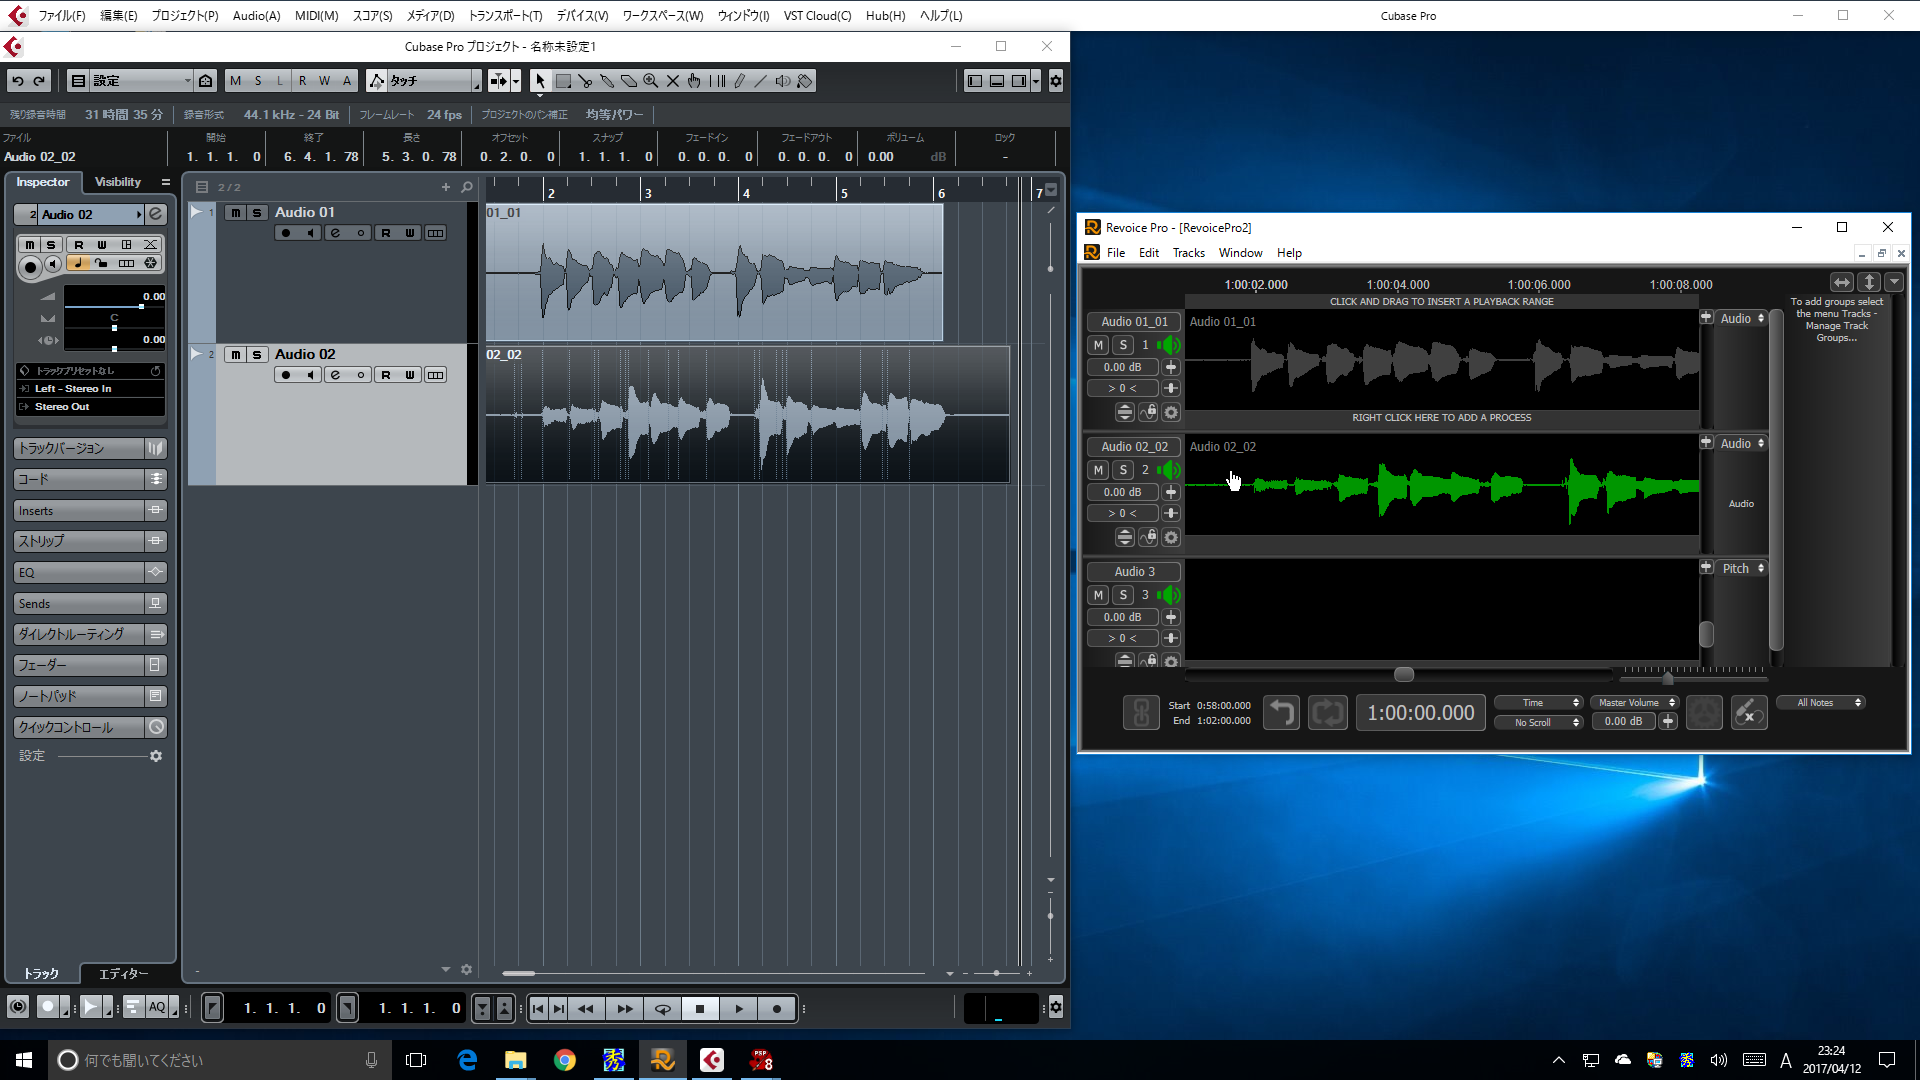Select the Zoom magnifier tool
This screenshot has width=1920, height=1080.
point(651,81)
